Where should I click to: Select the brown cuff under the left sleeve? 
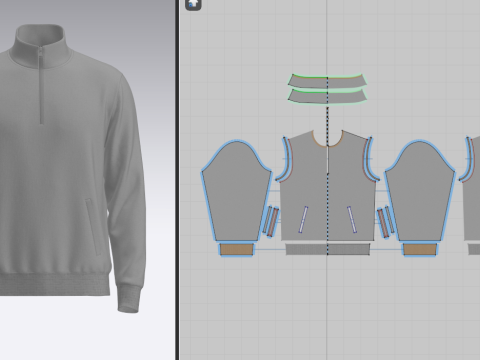pos(236,249)
